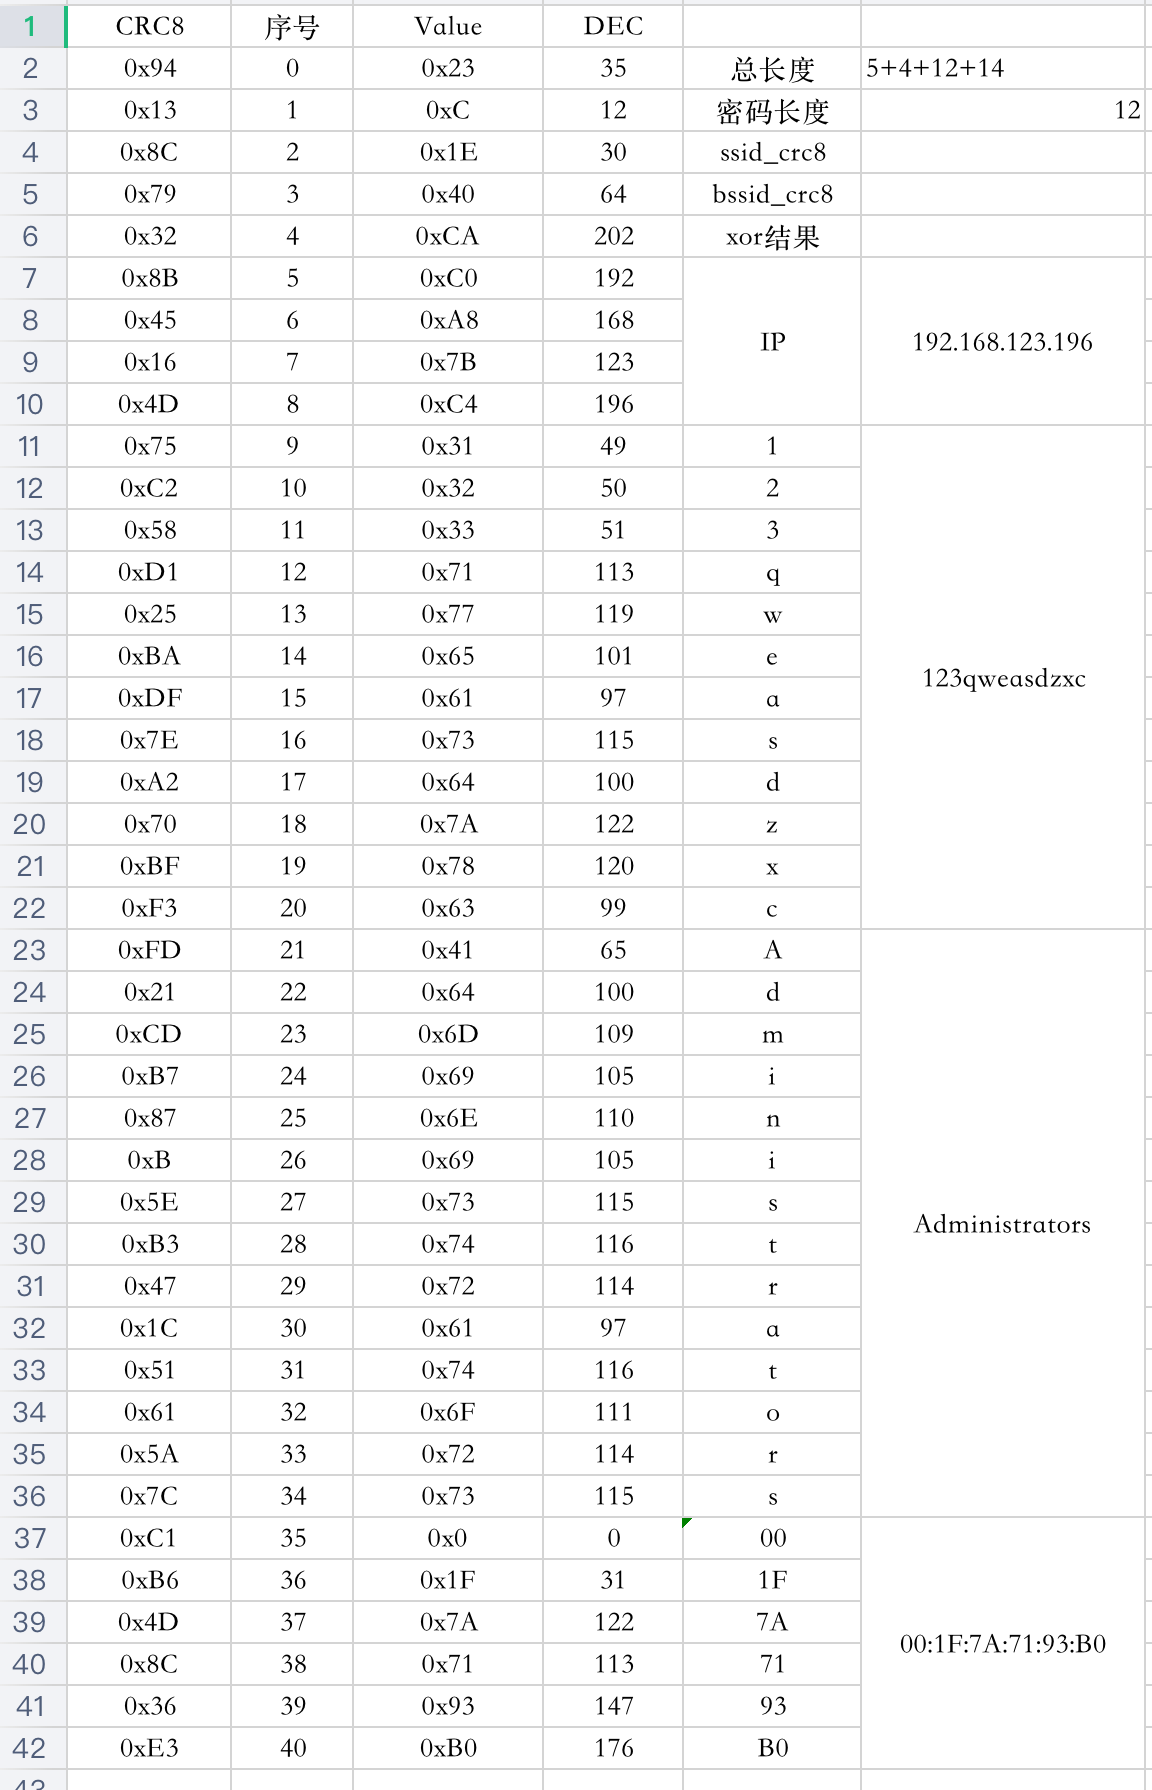The width and height of the screenshot is (1152, 1790).
Task: Select the MAC address 00:1F:7A:71:93:B0 cell
Action: coord(1002,1643)
